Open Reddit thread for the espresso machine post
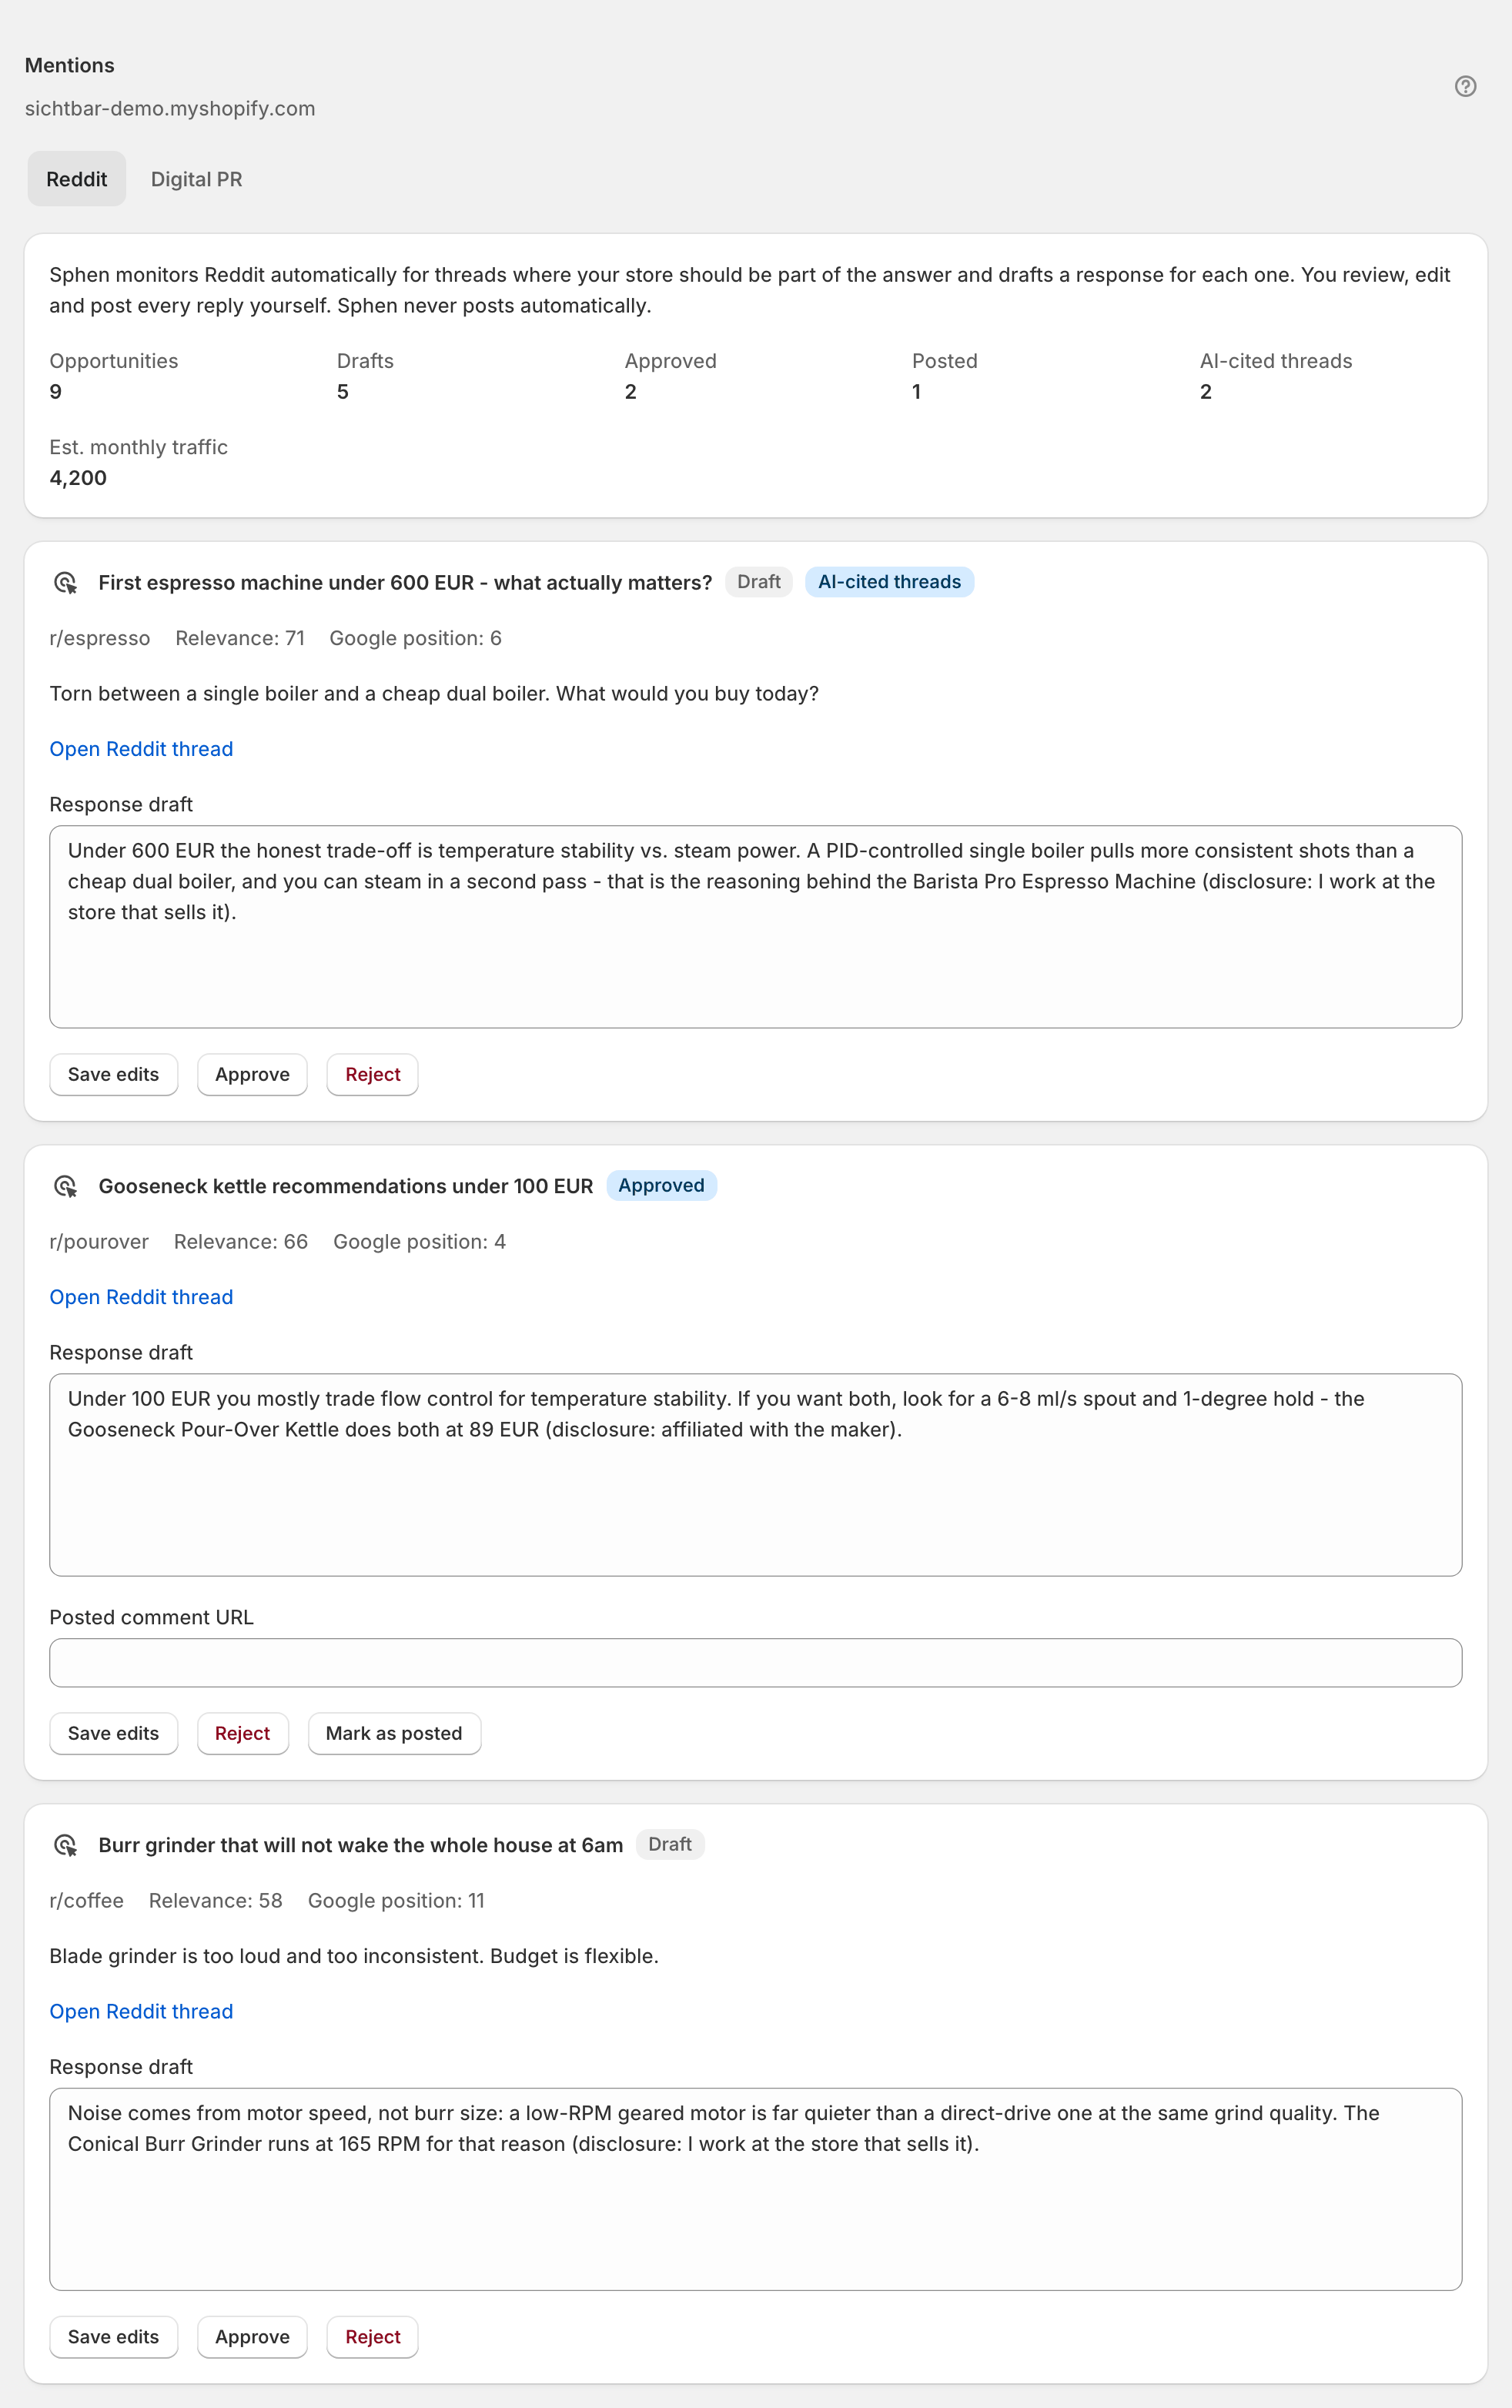Screen dimensions: 1512x2408 click(141, 749)
